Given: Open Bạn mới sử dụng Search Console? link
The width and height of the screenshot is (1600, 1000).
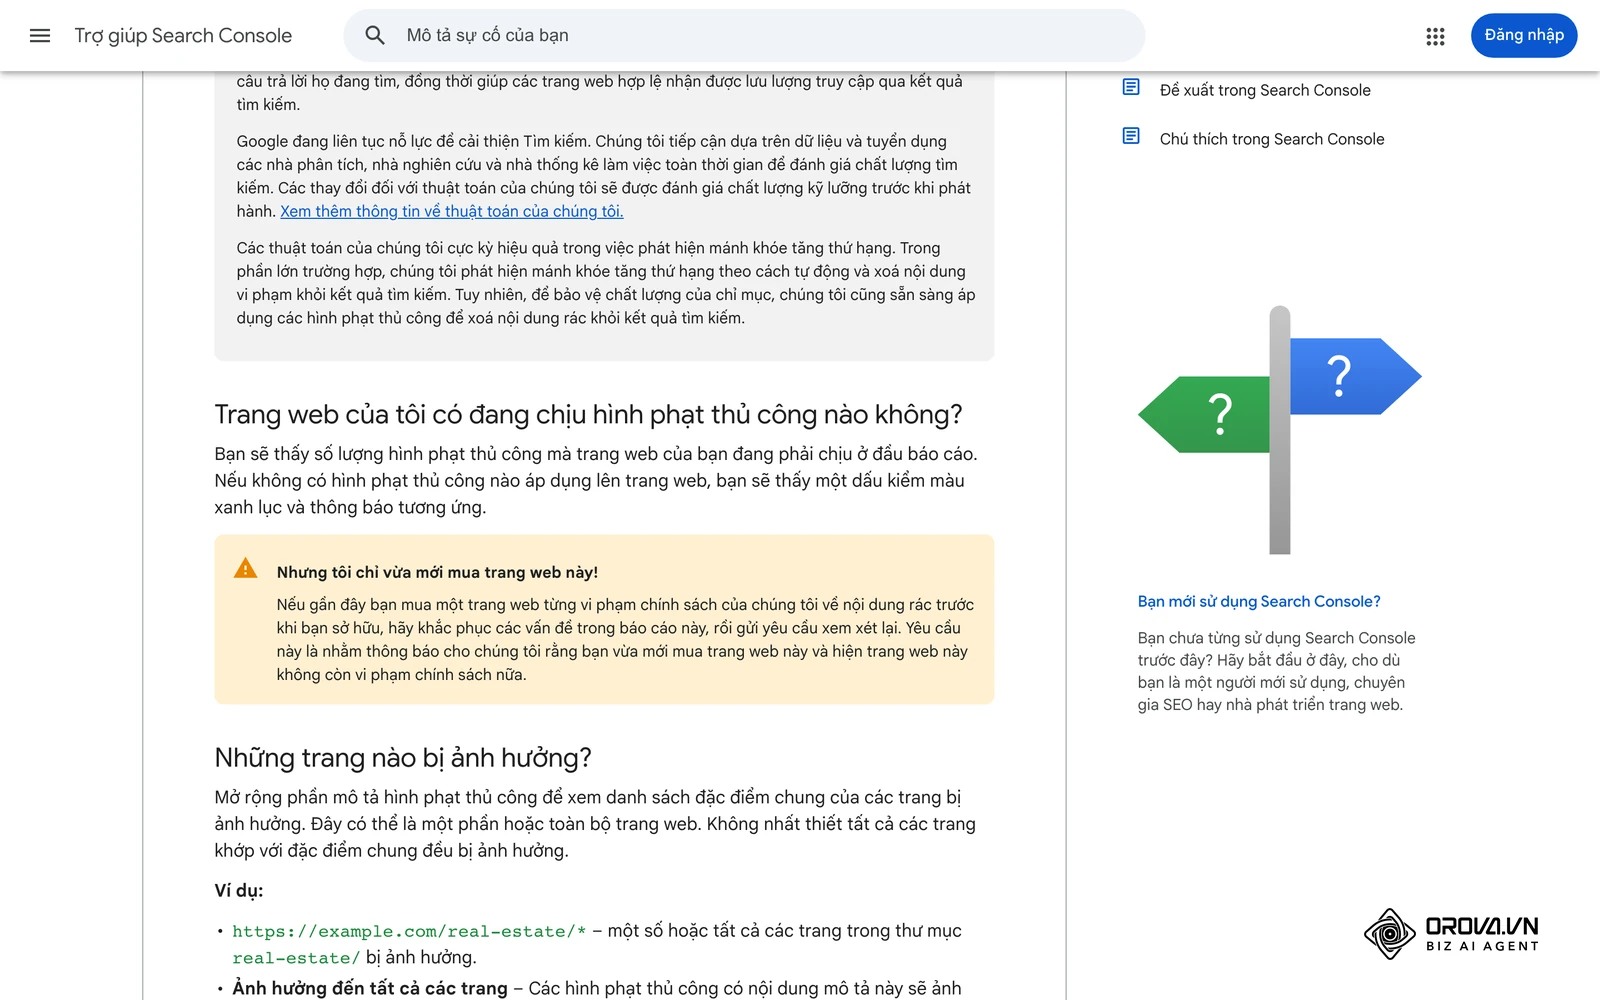Looking at the screenshot, I should [x=1259, y=601].
